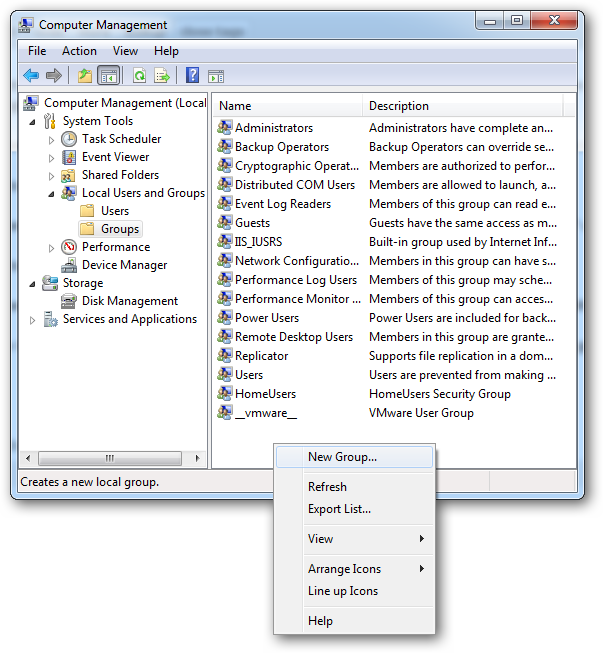Expand the Task Scheduler node
603x653 pixels.
[x=51, y=140]
